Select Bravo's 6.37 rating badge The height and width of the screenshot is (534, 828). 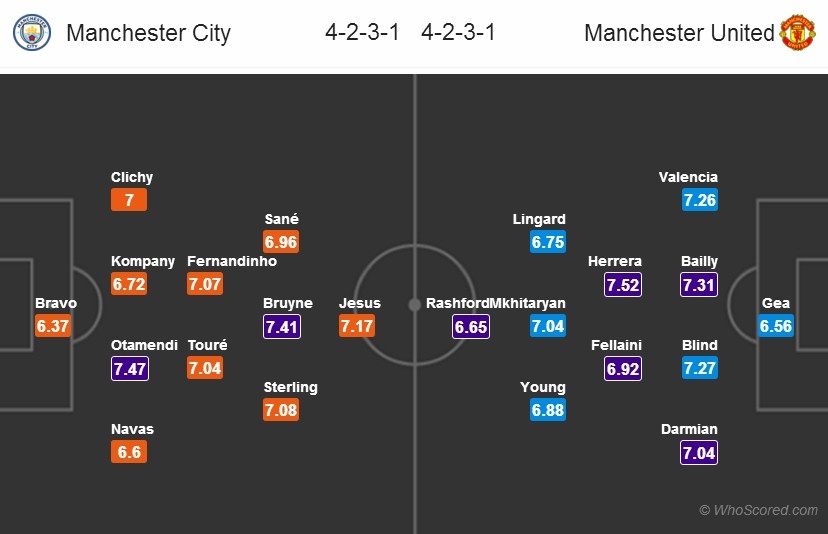click(53, 326)
